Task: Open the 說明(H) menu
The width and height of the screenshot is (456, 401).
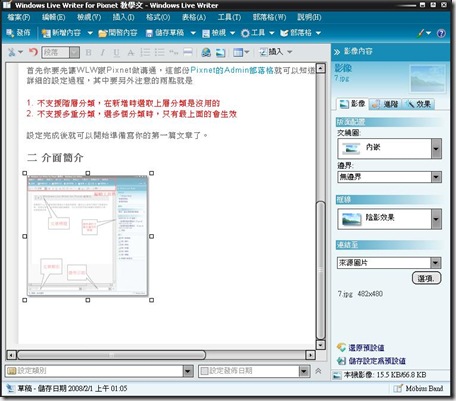Action: [309, 17]
